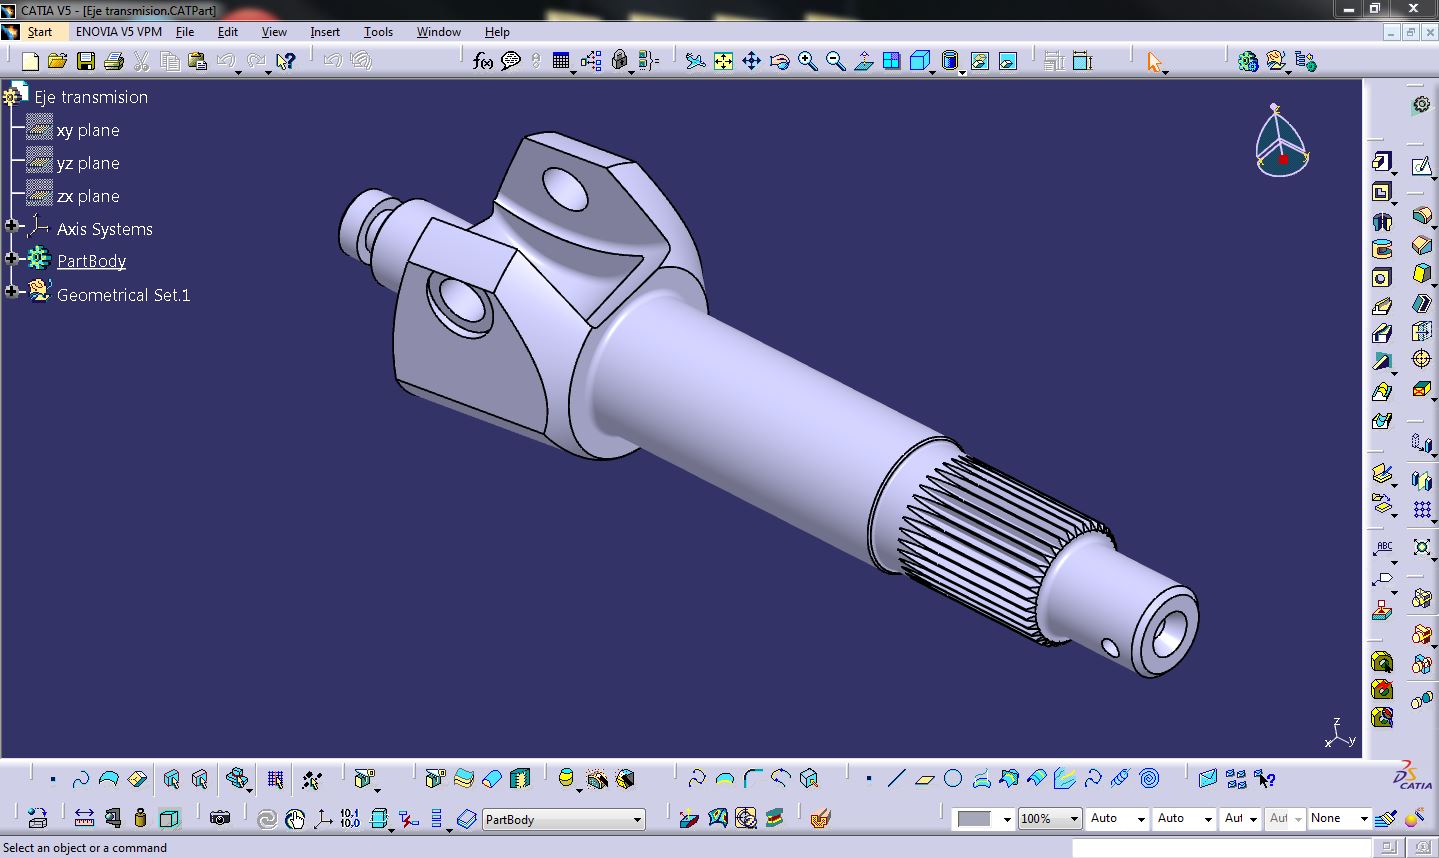Open the None layer dropdown
Viewport: 1439px width, 858px height.
[x=1363, y=819]
